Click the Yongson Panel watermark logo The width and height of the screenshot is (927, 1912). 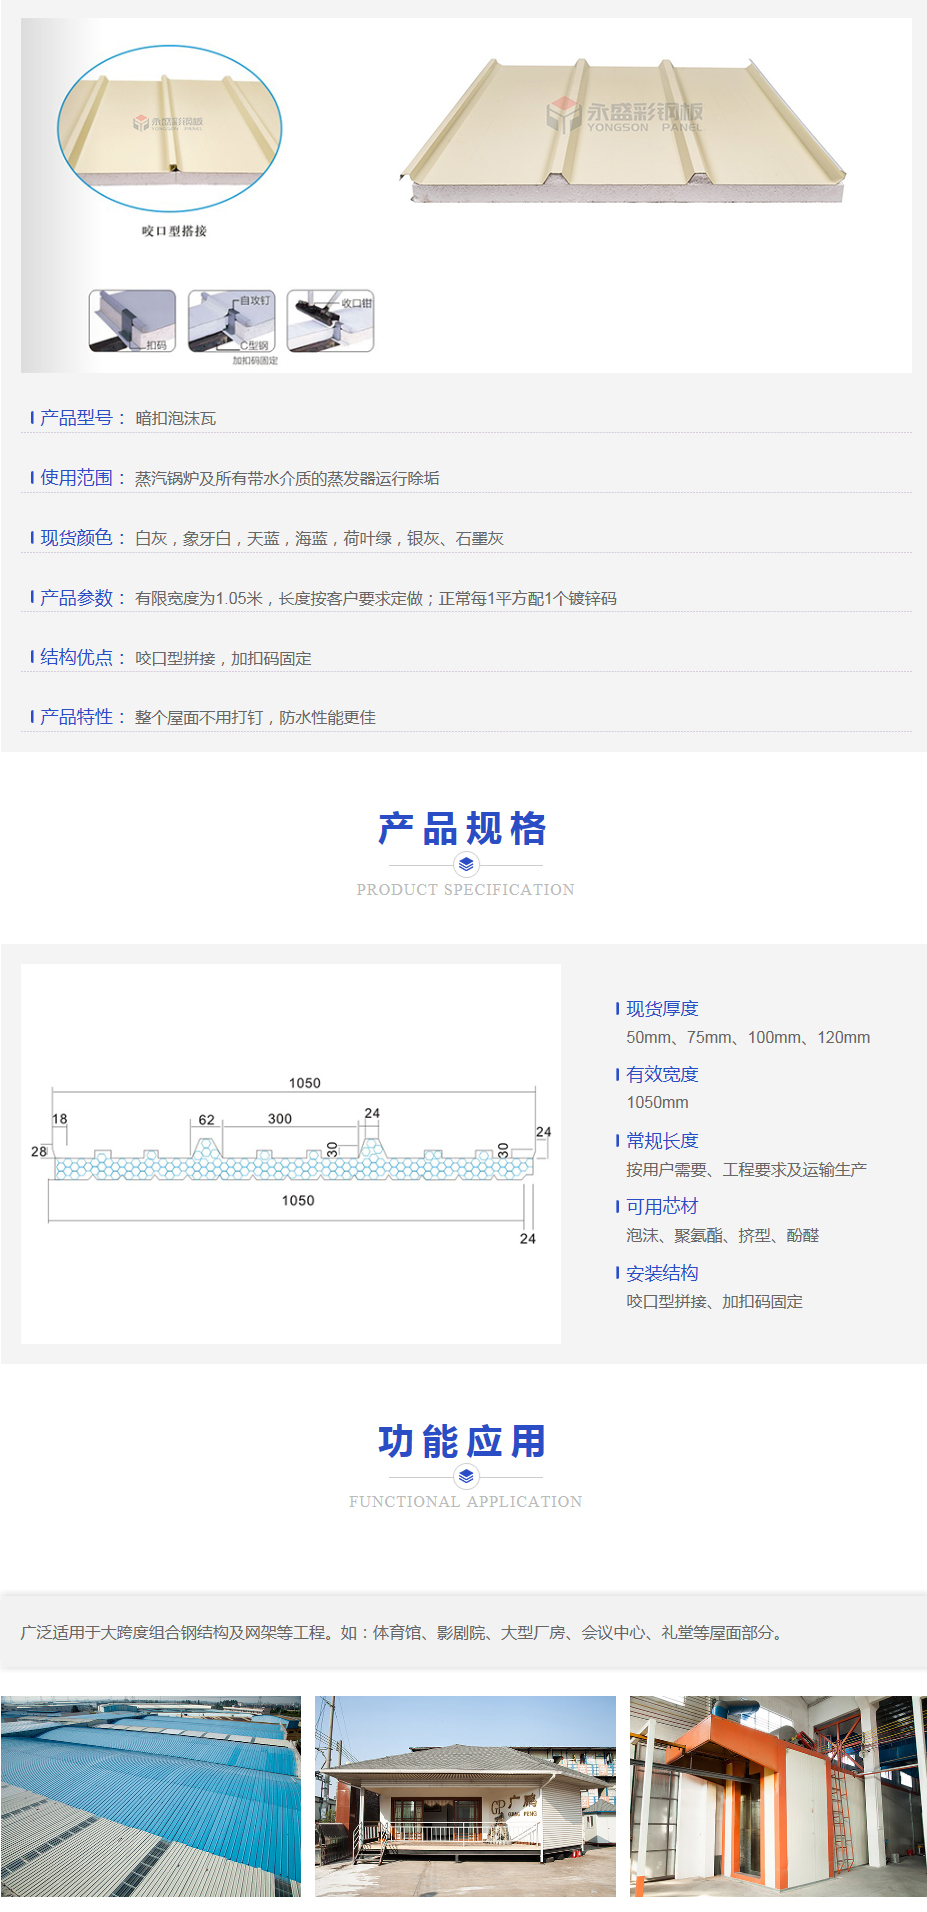[625, 116]
